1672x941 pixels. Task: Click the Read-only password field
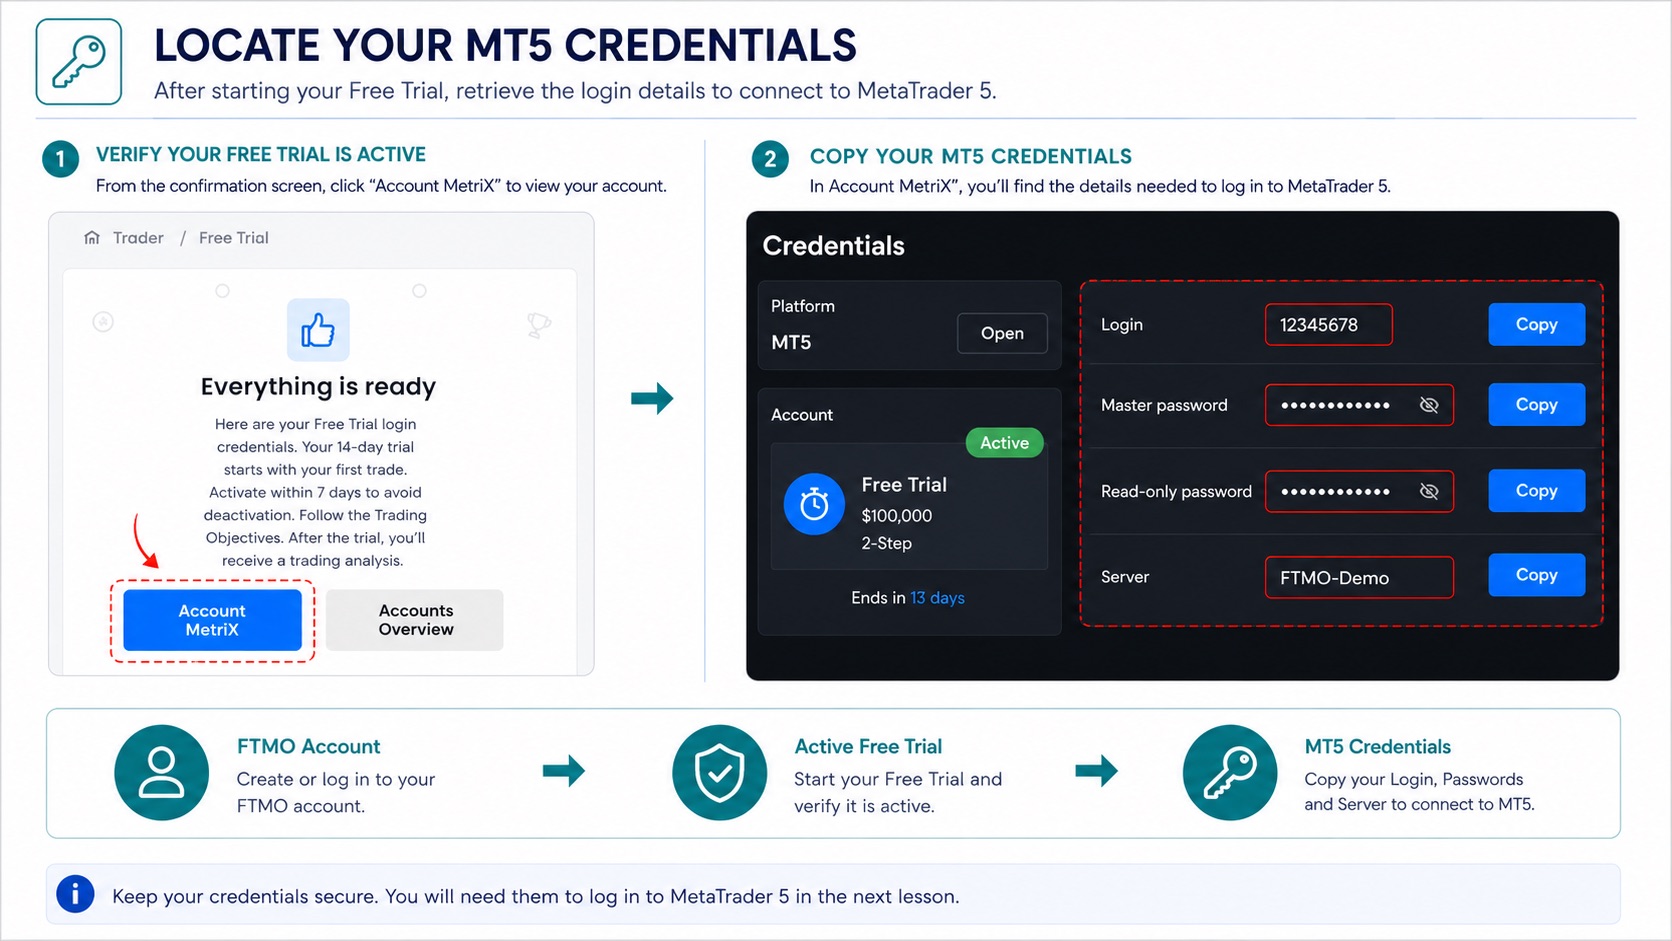(1359, 491)
